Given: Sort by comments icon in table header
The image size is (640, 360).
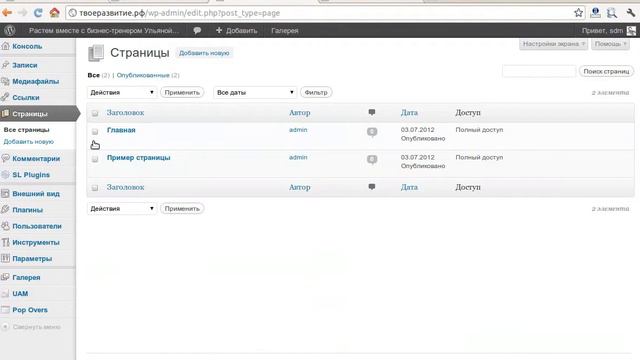Looking at the screenshot, I should 372,112.
